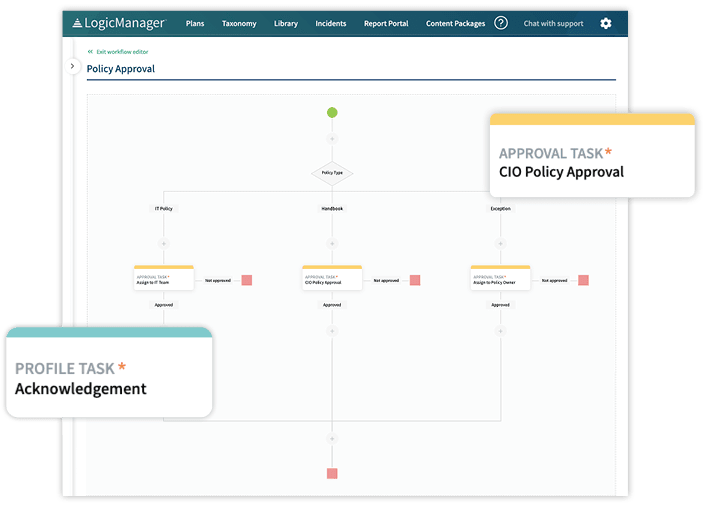Select red end node beside Assign to IT Team
Screen dimensions: 705x505
pyautogui.click(x=246, y=280)
